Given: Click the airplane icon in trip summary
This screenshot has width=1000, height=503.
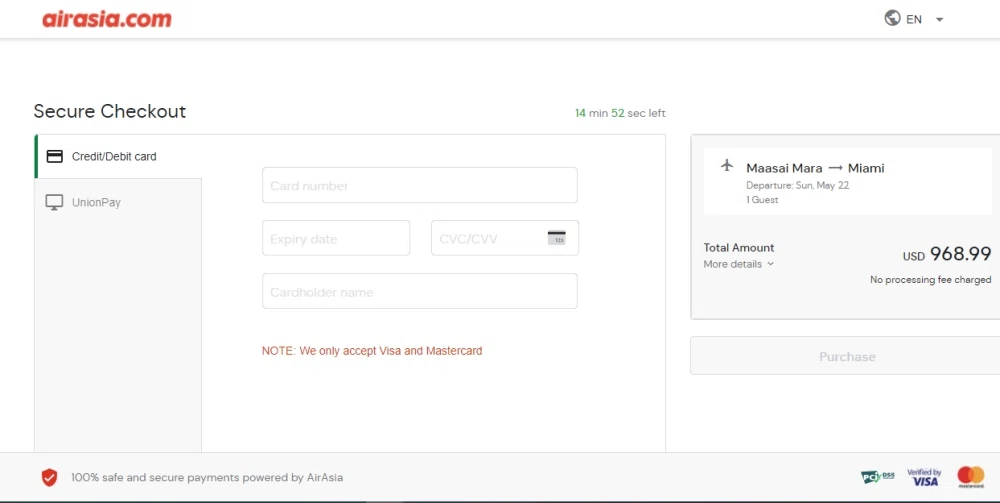Looking at the screenshot, I should coord(727,166).
